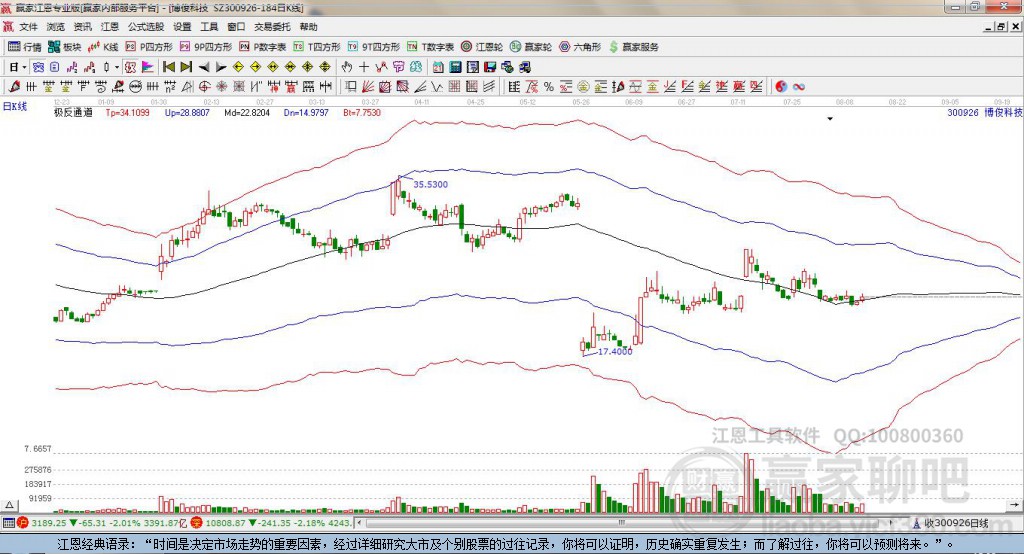The image size is (1024, 554).
Task: Open the 江恩轮 tool
Action: [482, 47]
